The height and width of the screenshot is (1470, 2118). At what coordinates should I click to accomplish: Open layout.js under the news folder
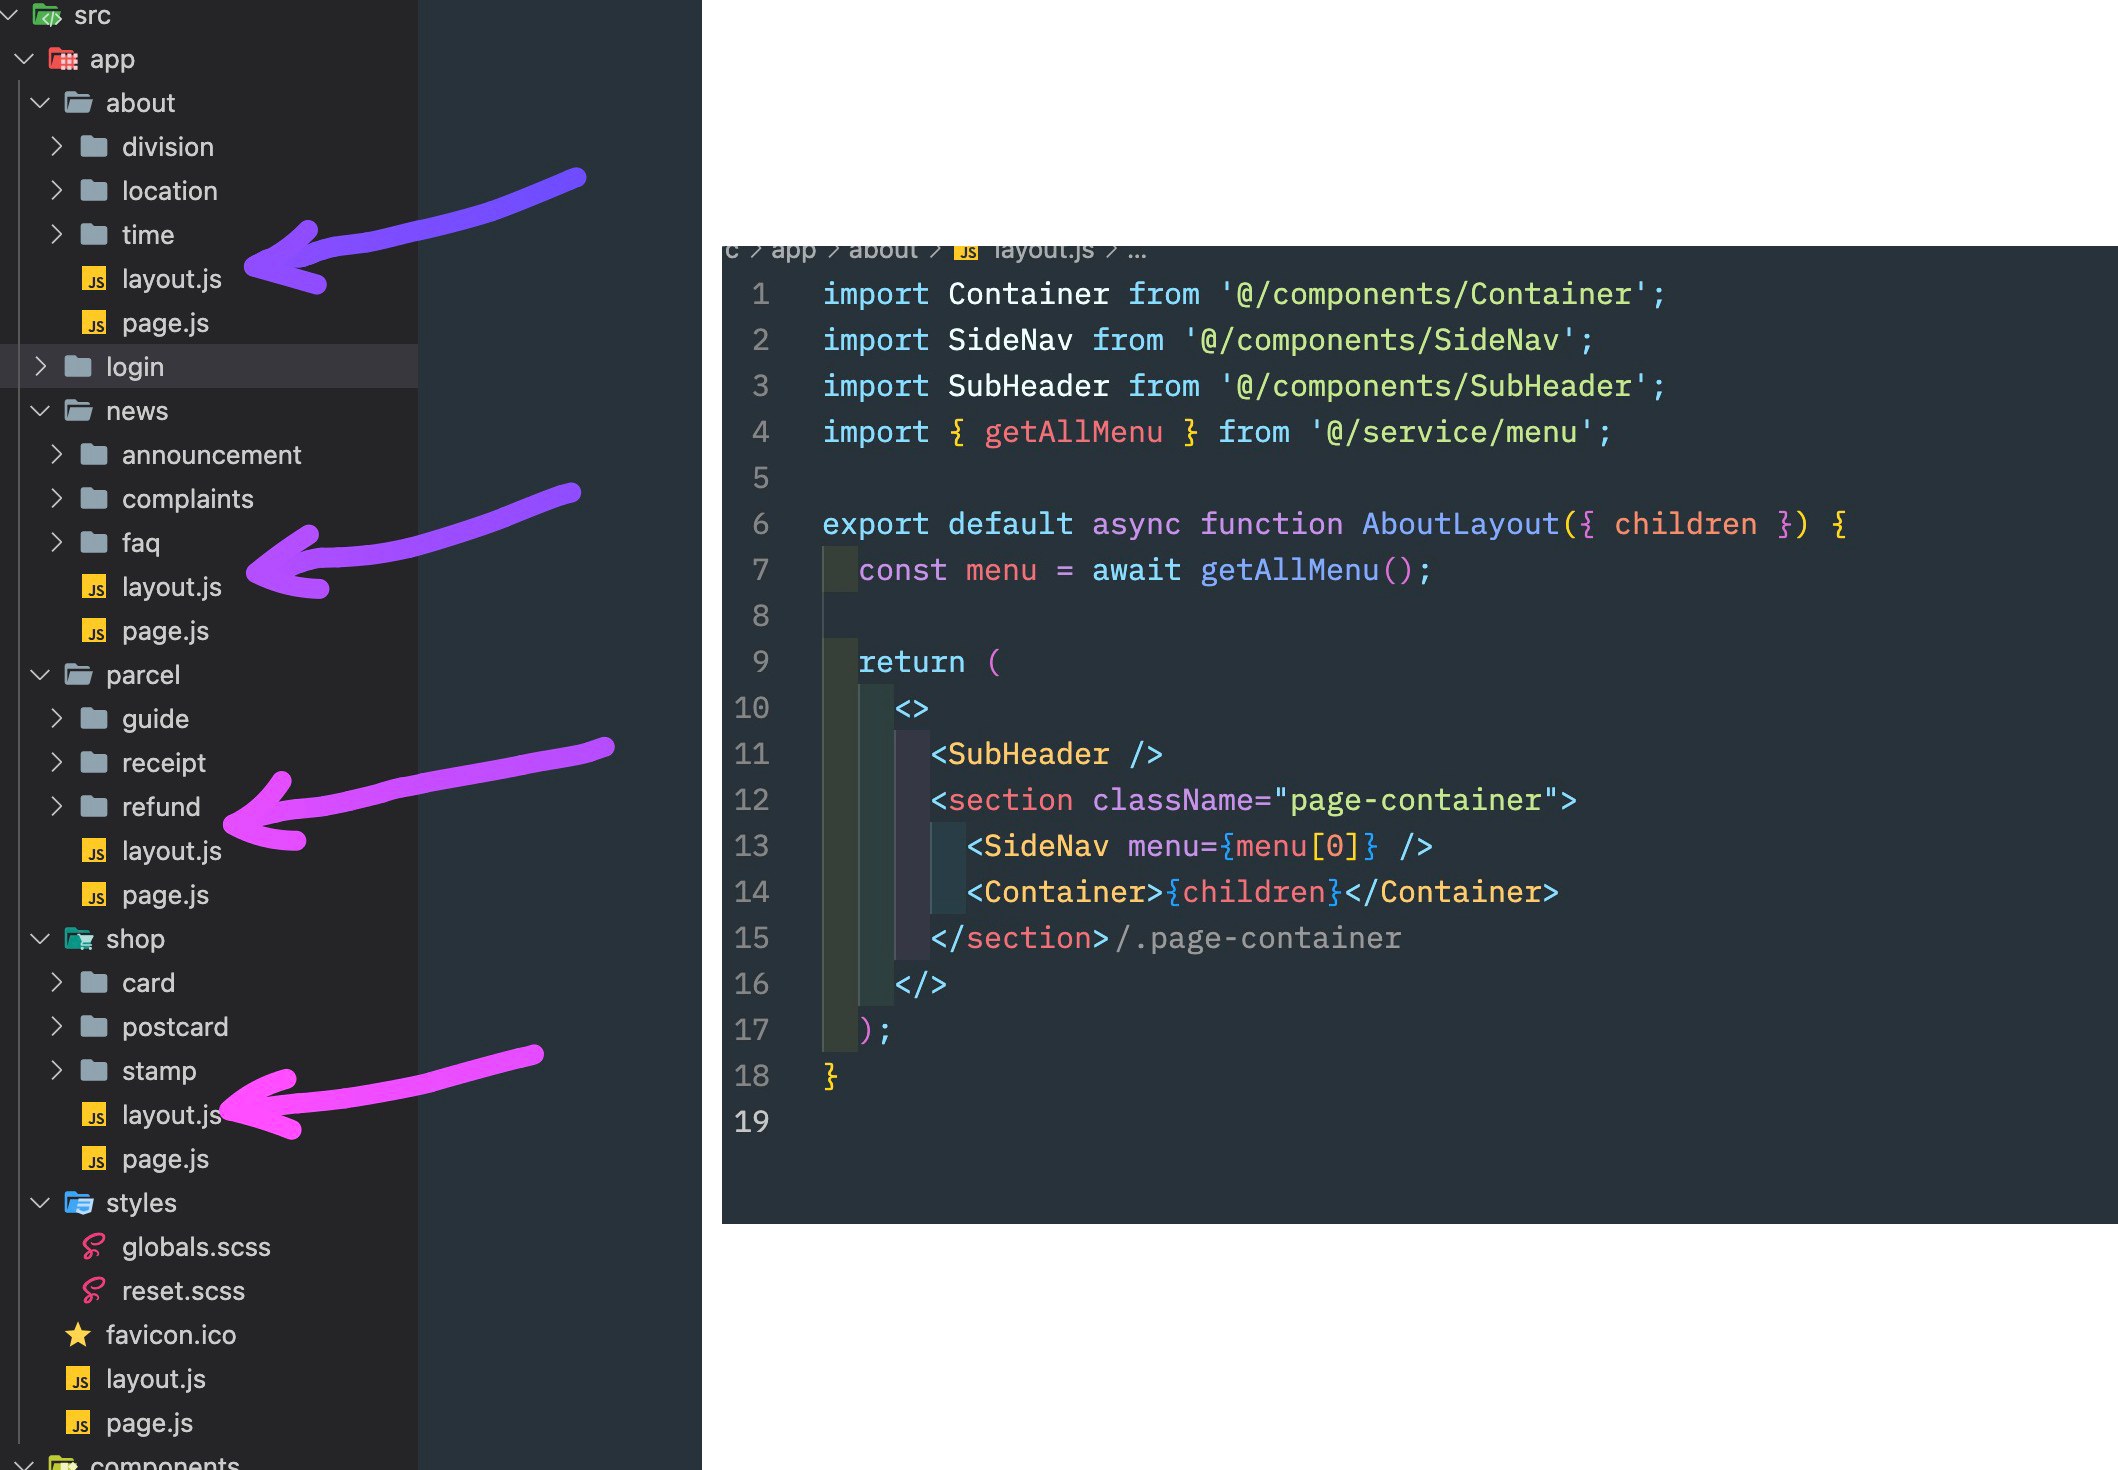pos(171,587)
